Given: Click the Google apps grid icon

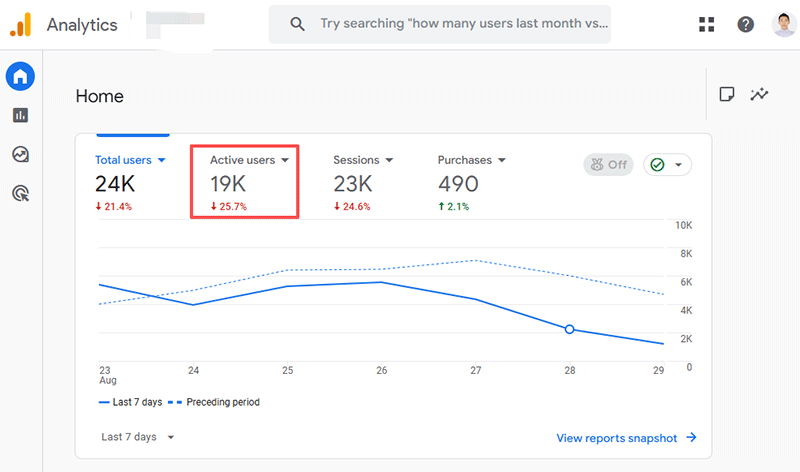Looking at the screenshot, I should [x=706, y=24].
